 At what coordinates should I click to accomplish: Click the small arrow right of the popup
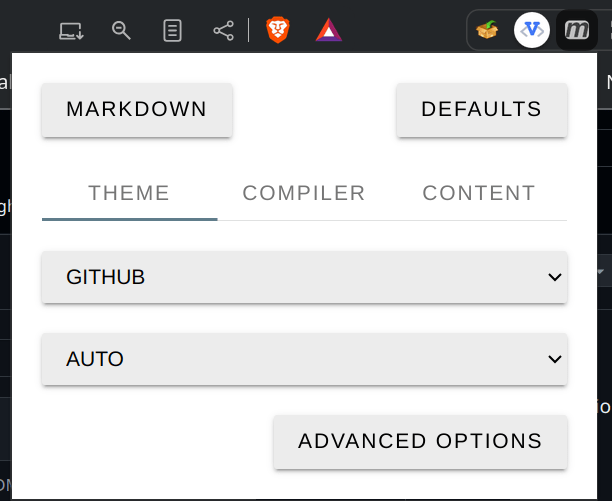click(x=601, y=272)
